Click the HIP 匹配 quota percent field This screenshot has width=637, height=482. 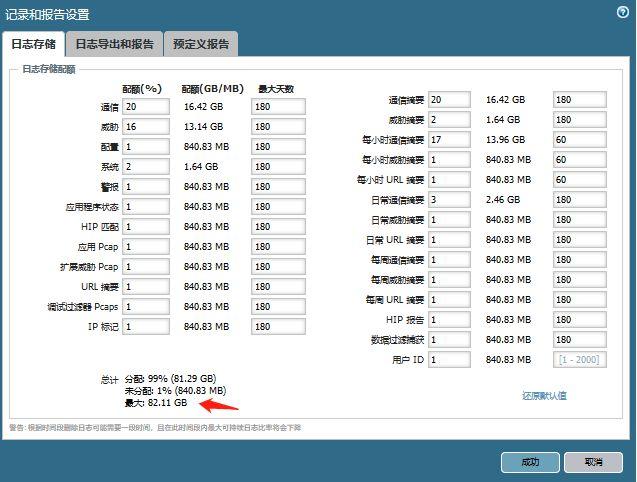click(x=148, y=226)
